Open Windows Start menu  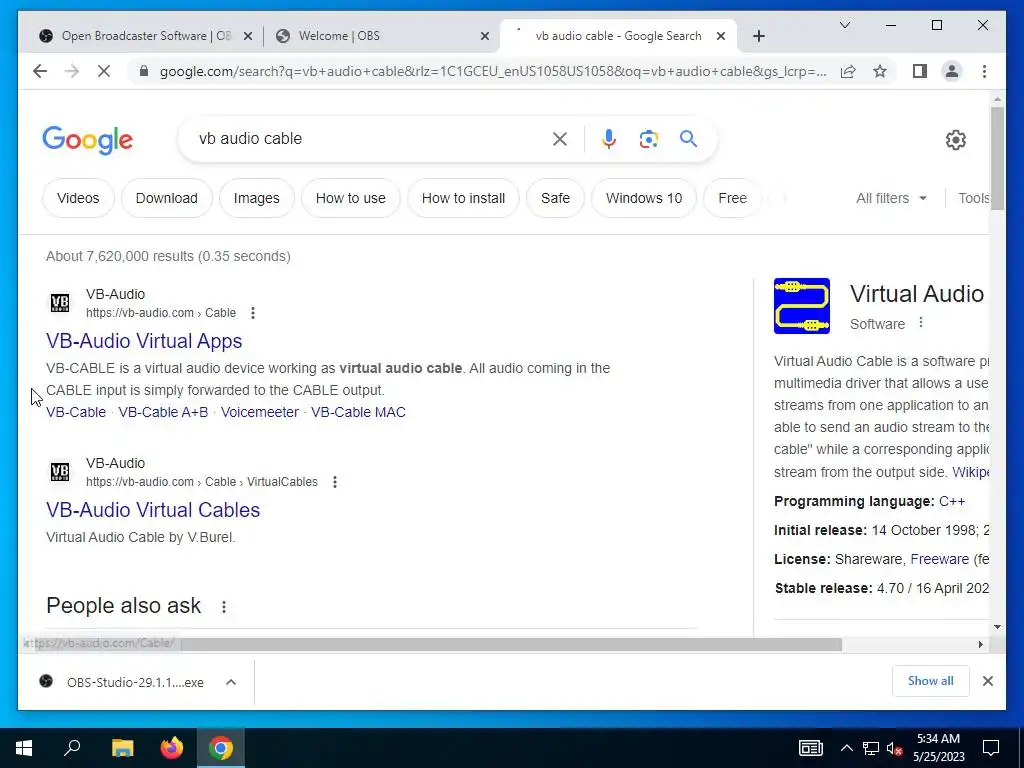point(24,748)
